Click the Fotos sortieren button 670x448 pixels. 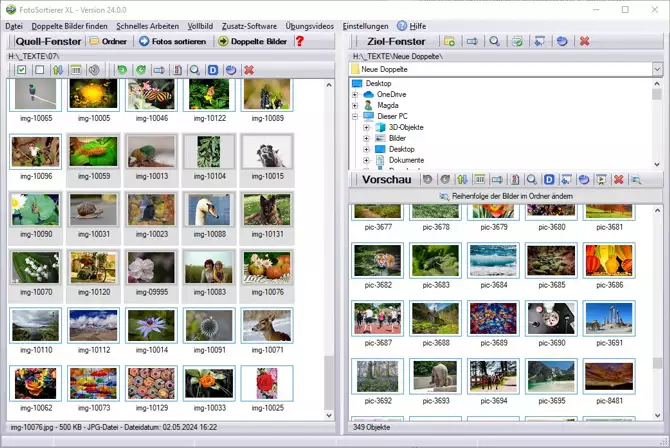pos(173,41)
